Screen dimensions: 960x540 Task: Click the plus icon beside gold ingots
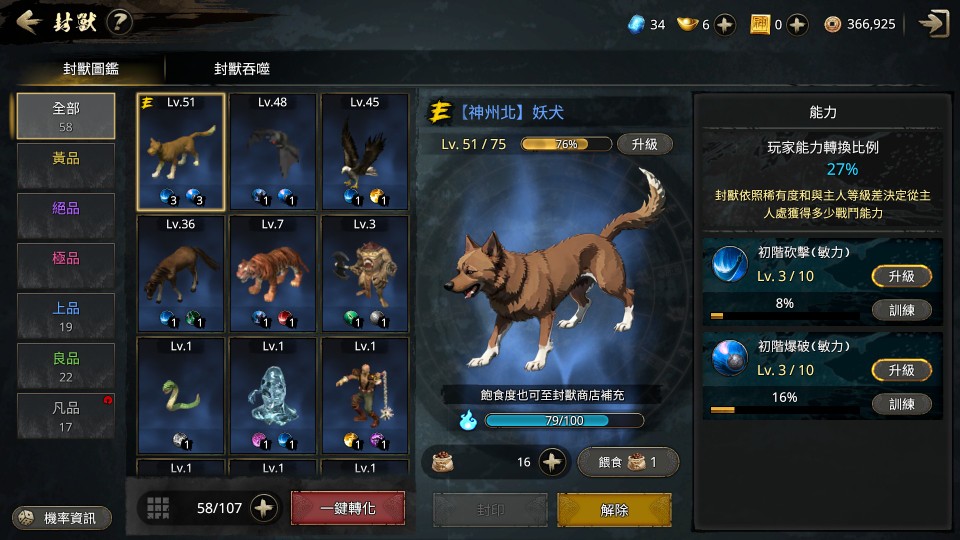pos(725,24)
